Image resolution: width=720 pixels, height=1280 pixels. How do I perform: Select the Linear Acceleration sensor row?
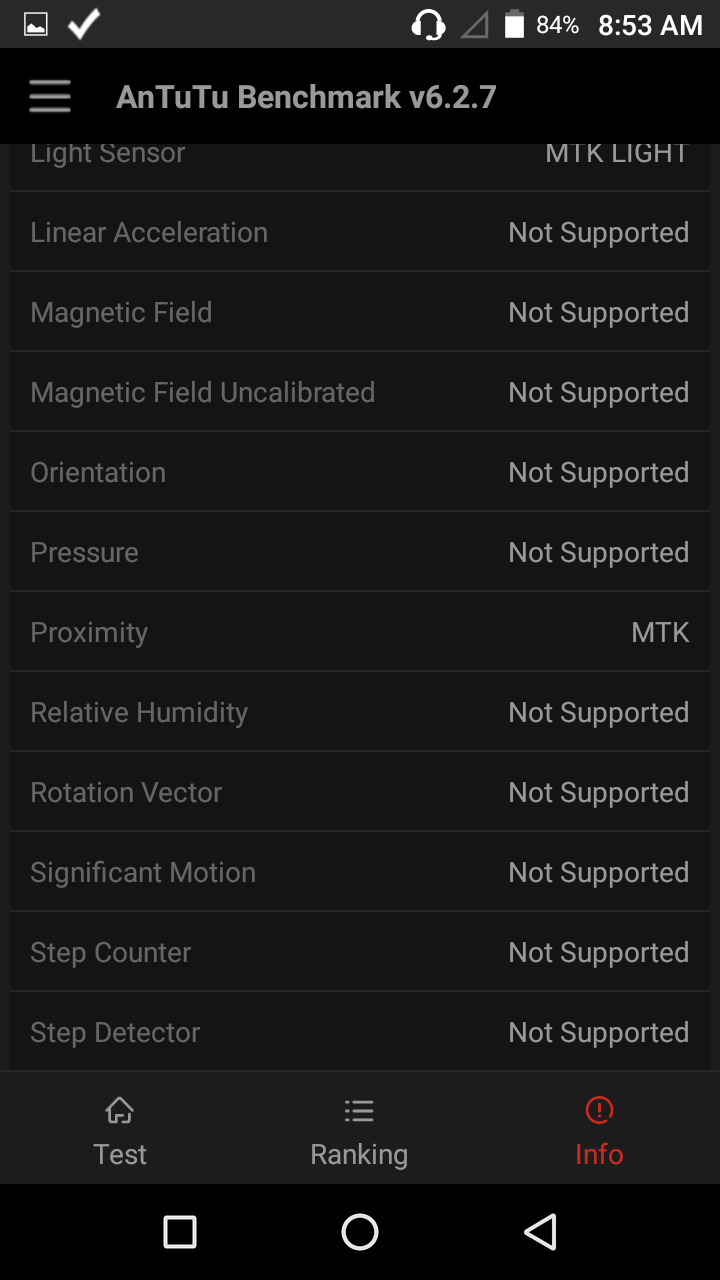(x=360, y=232)
